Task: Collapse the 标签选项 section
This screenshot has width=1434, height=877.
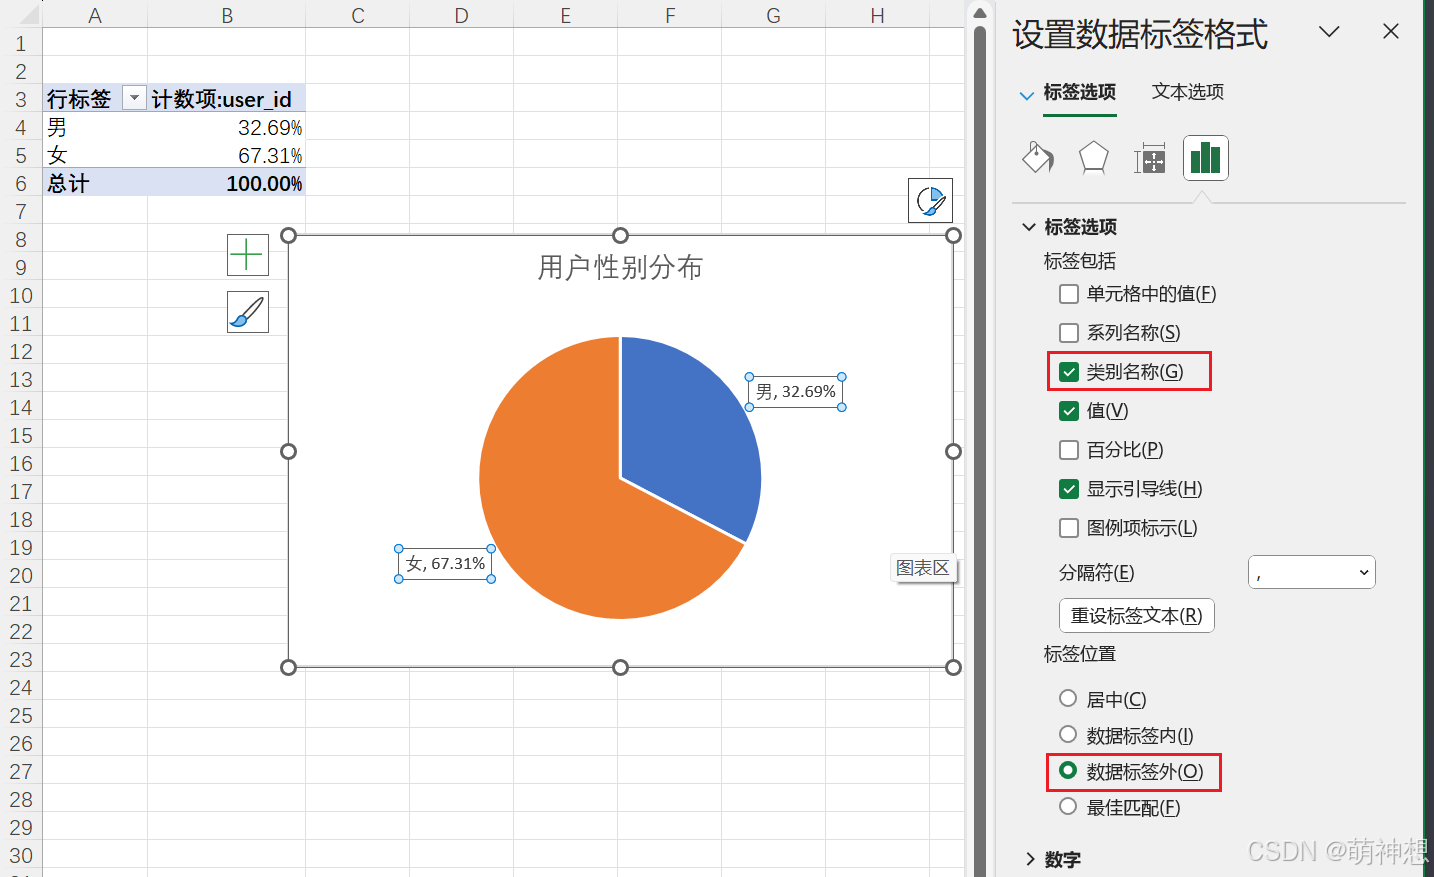Action: pos(1029,227)
